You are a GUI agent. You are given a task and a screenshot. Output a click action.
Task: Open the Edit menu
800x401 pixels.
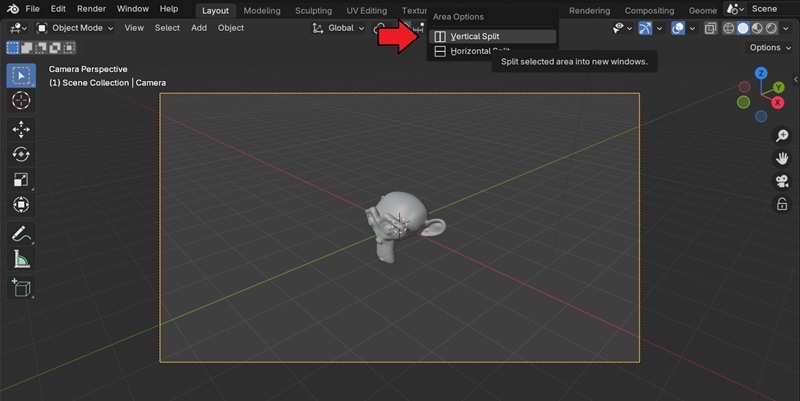tap(58, 9)
